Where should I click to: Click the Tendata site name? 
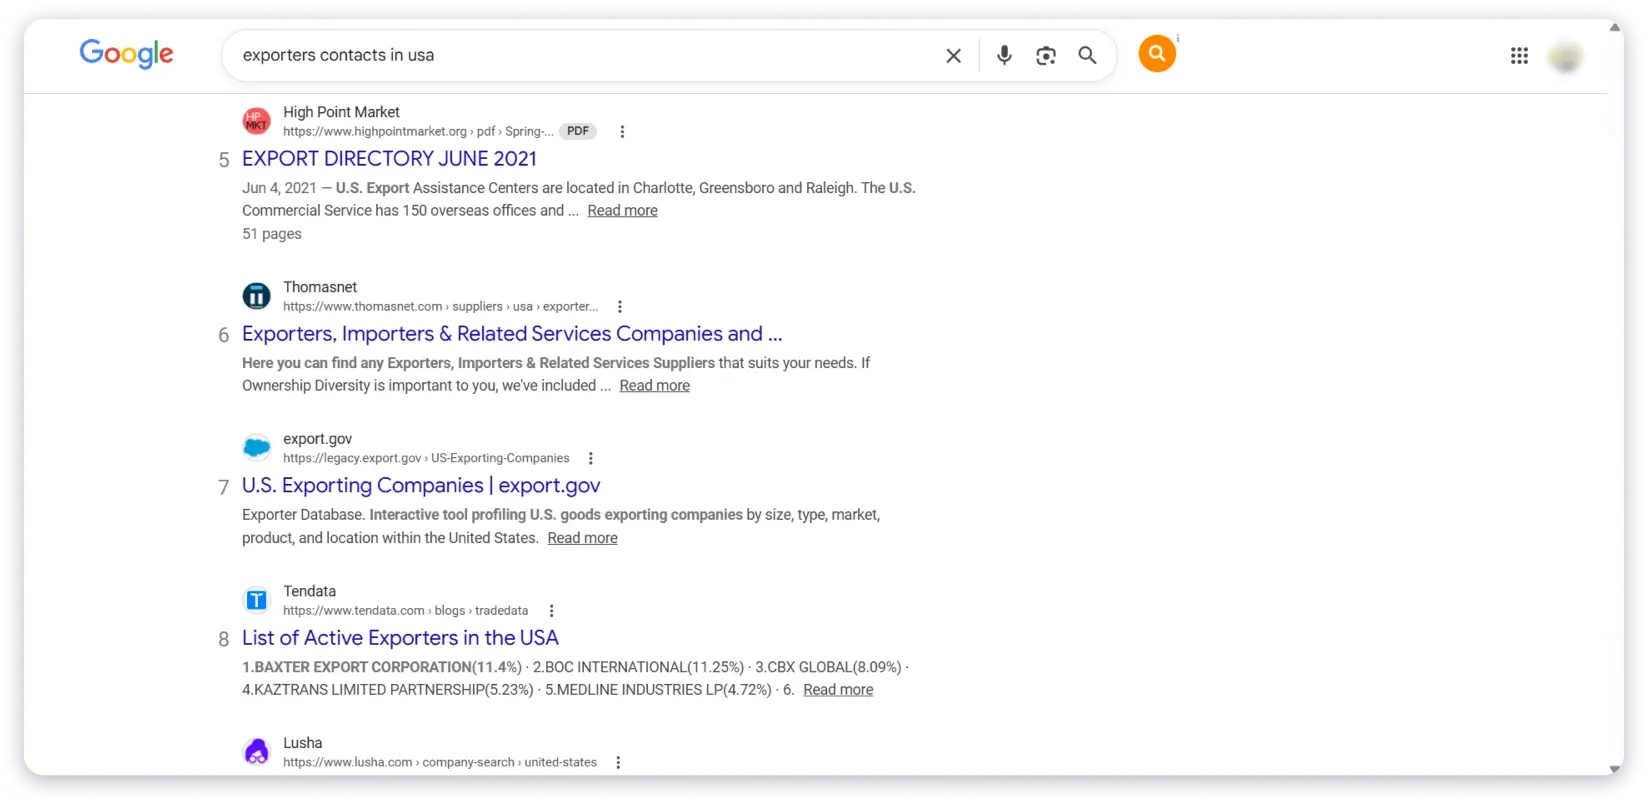point(309,591)
